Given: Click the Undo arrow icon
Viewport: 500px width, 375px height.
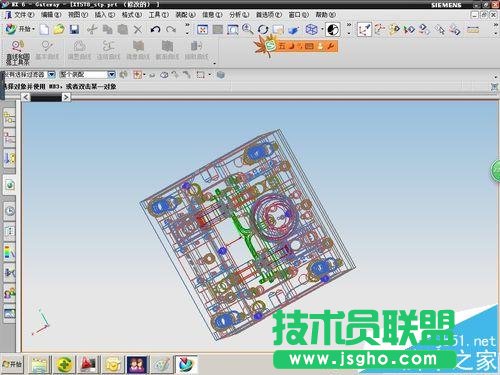Looking at the screenshot, I should (155, 30).
